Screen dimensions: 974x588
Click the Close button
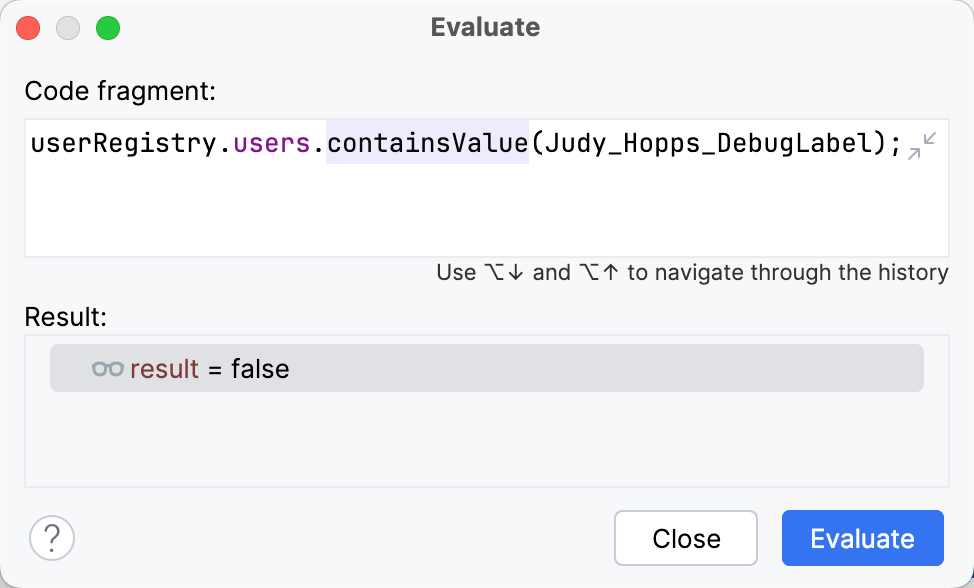(685, 538)
